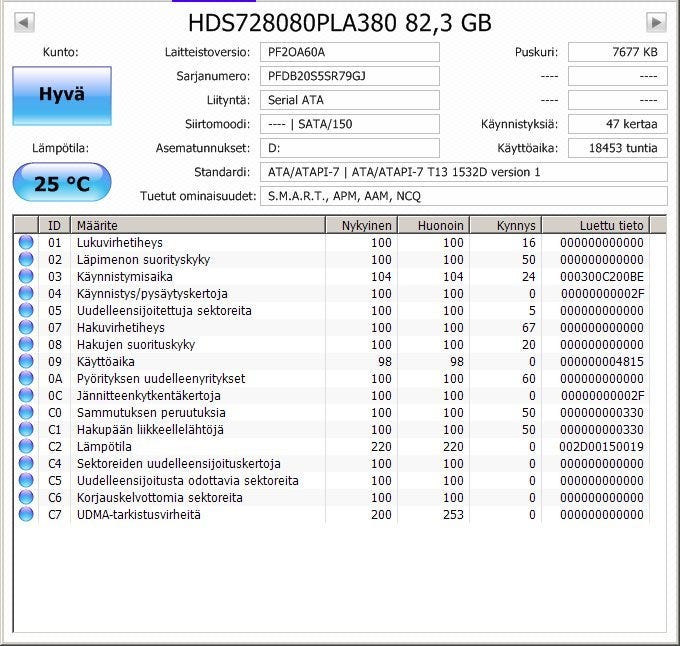Select the Jännitteenkytkentäkertoja attribute name
Screen dimensions: 680x646
coord(149,395)
